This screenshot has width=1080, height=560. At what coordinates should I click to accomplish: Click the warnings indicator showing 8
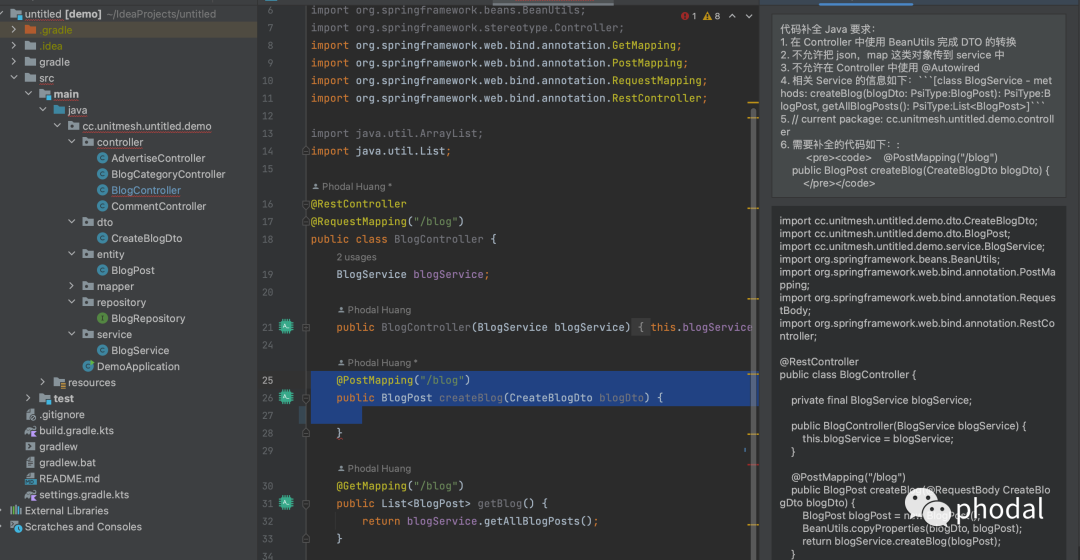(712, 16)
